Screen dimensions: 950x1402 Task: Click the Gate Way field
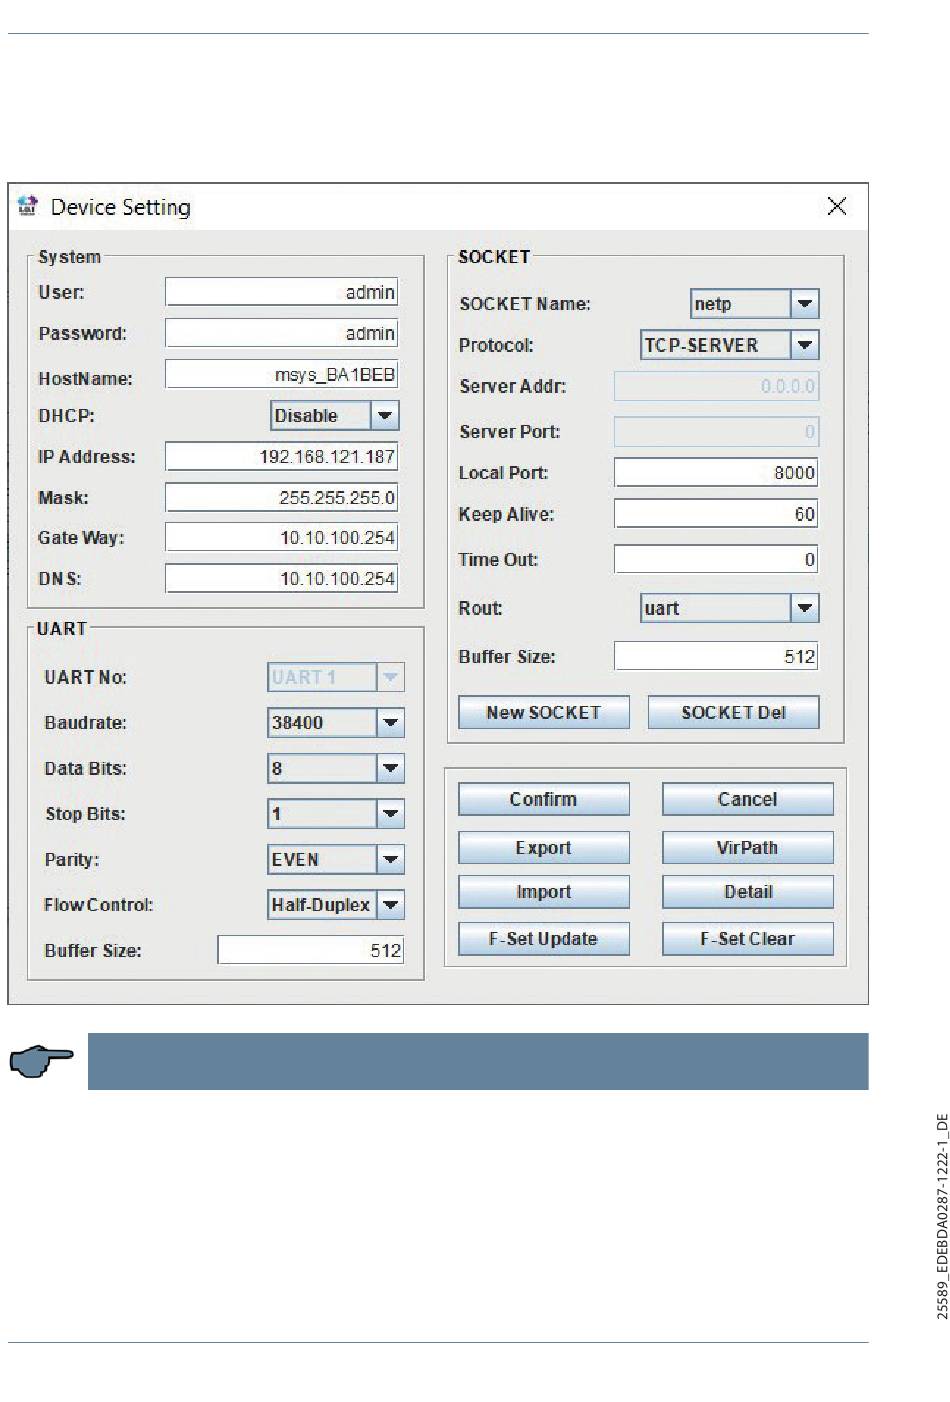pos(281,537)
